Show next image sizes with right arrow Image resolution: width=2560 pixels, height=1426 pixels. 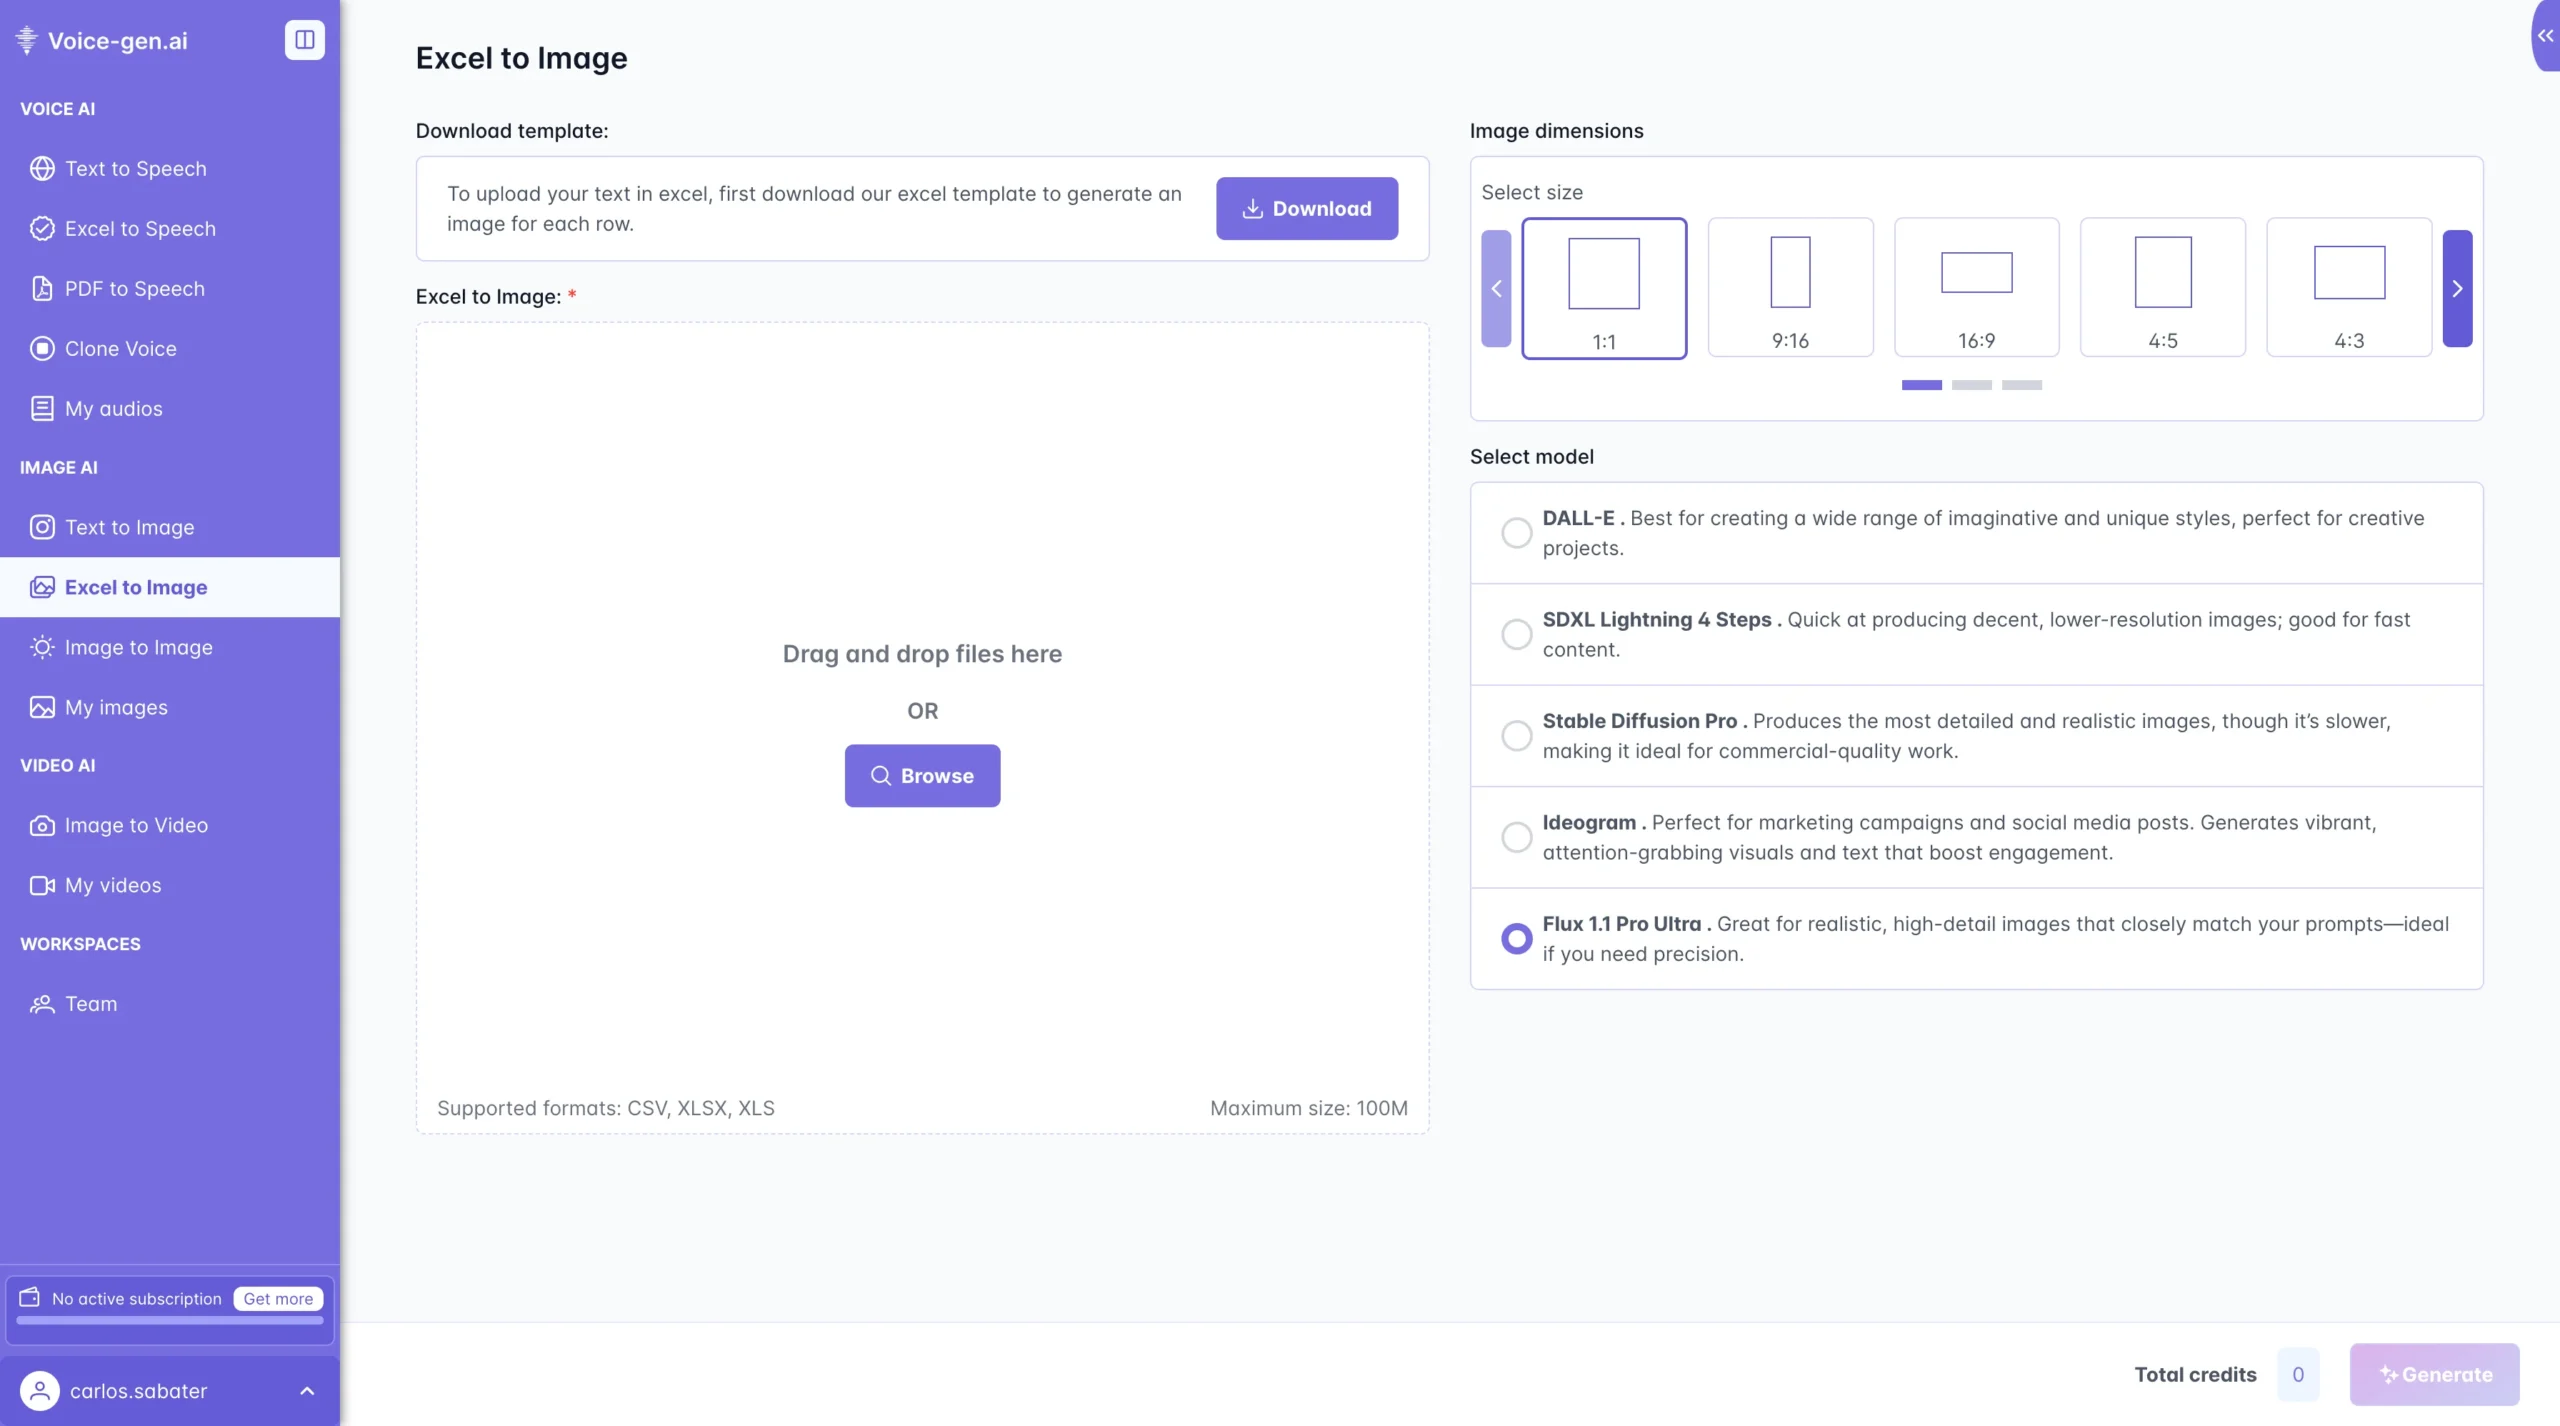coord(2457,288)
